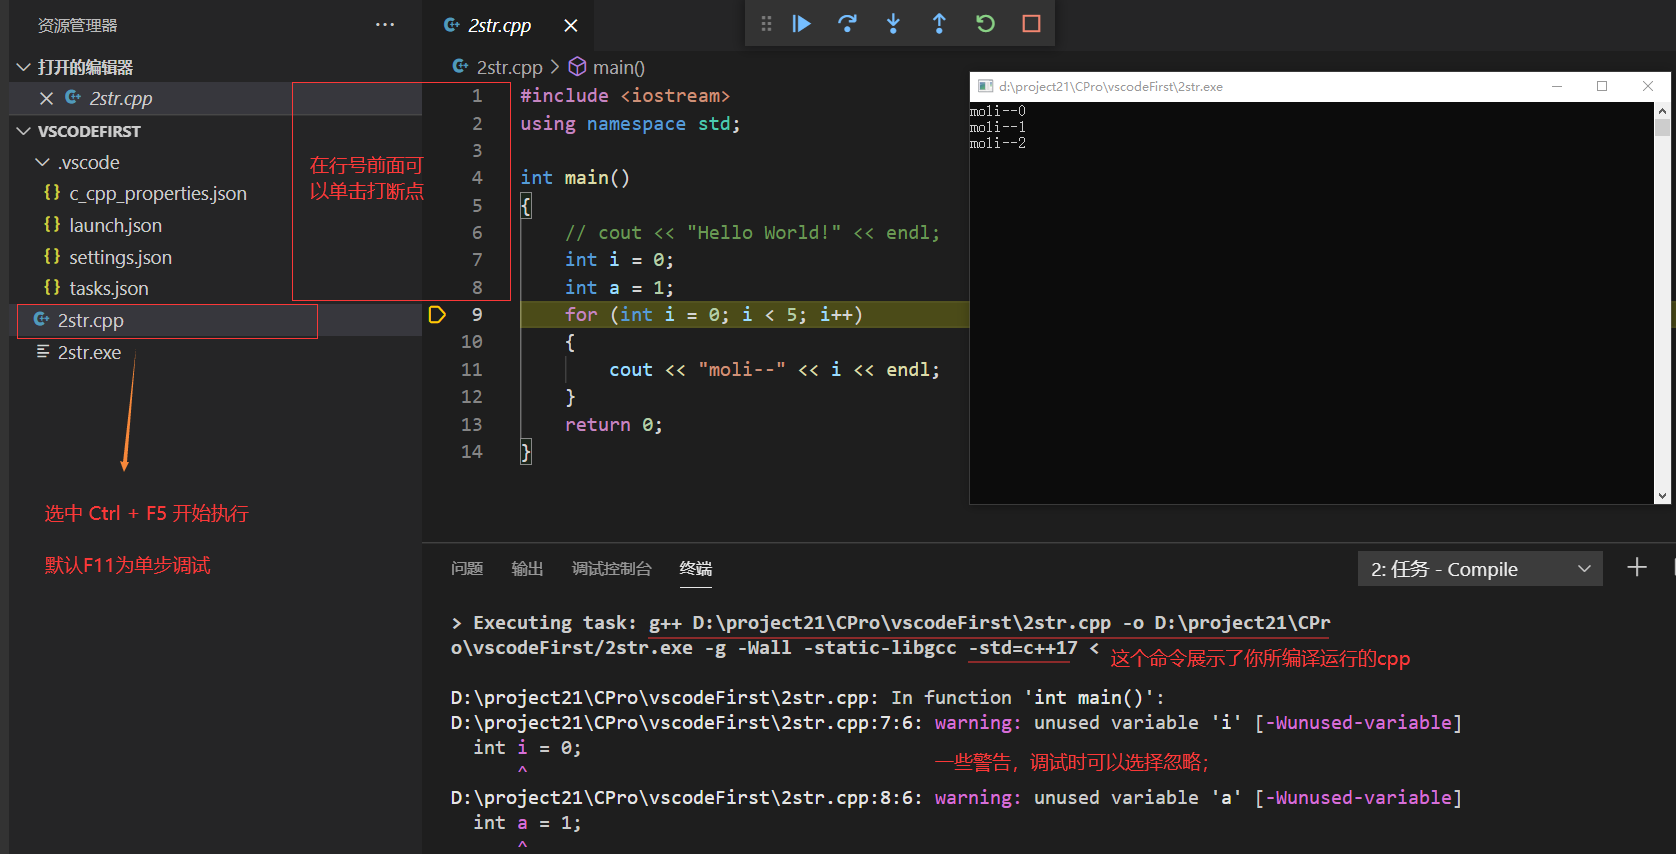Click the debug Stop icon
The image size is (1676, 854).
point(1031,24)
